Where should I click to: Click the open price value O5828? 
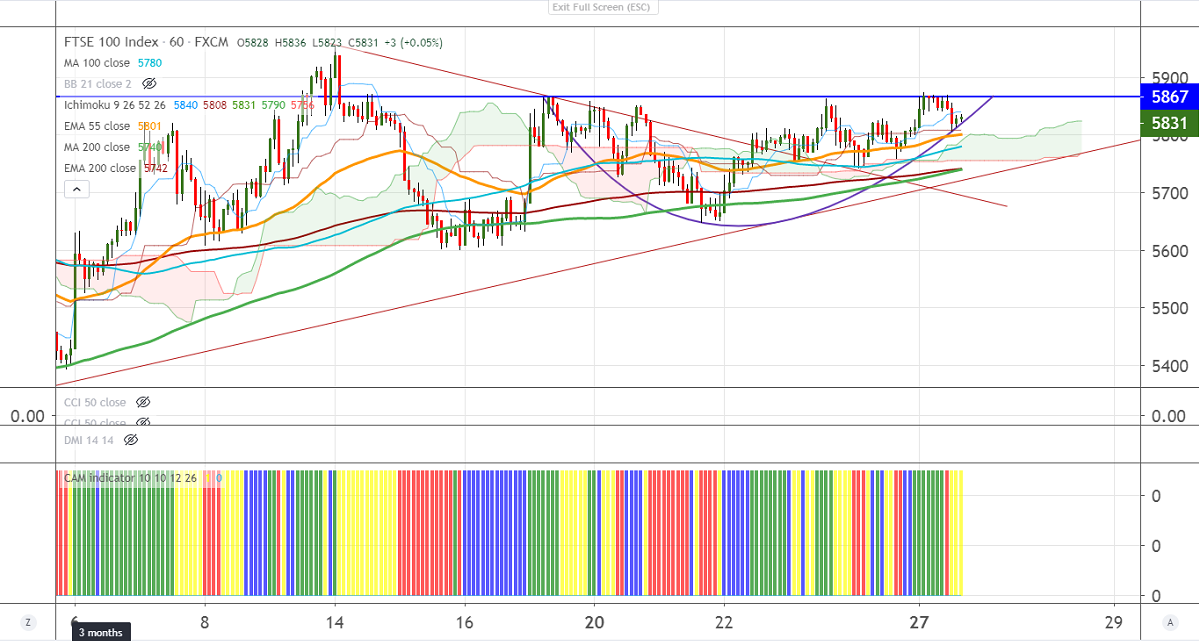coord(252,43)
